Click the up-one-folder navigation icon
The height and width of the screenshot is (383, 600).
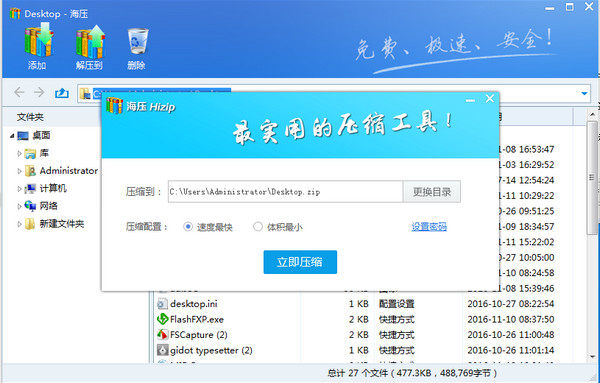coord(62,93)
